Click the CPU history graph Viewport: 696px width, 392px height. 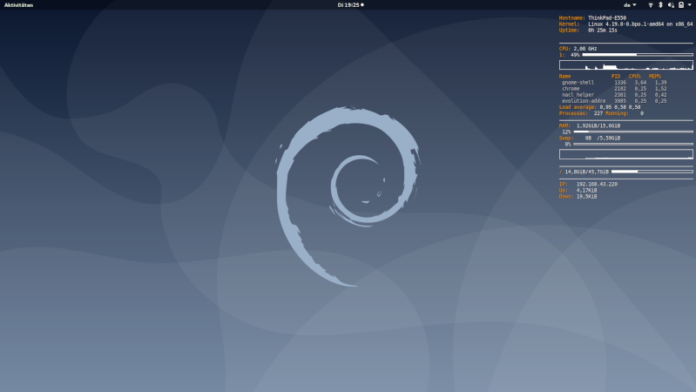(626, 65)
